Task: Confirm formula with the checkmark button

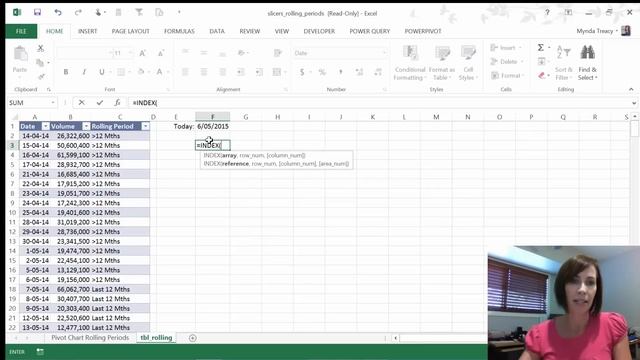Action: (x=100, y=102)
